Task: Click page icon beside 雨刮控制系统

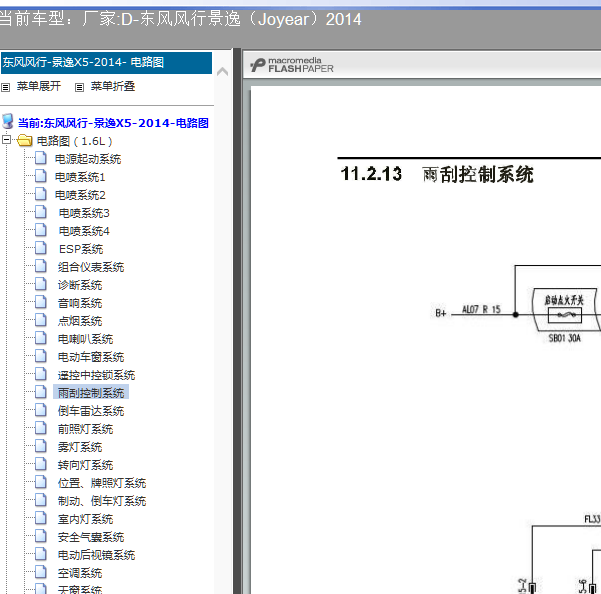Action: pyautogui.click(x=41, y=392)
